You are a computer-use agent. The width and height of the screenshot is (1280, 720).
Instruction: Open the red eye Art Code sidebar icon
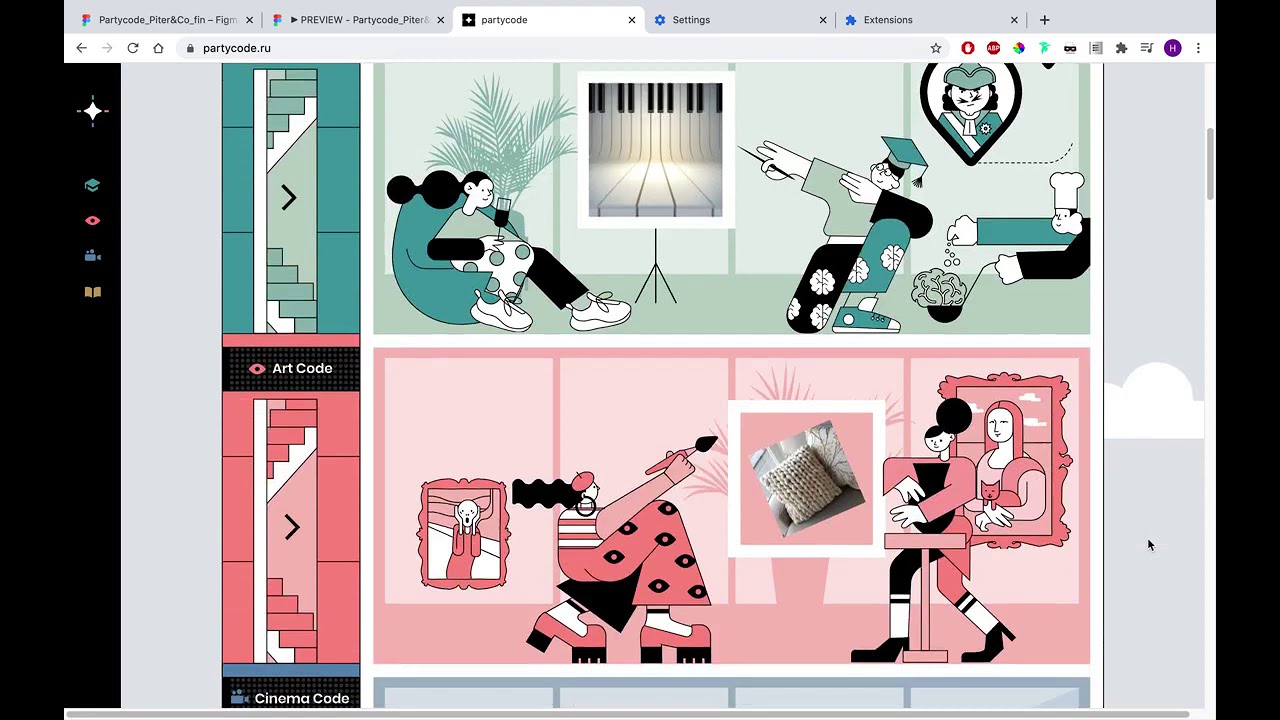[x=92, y=221]
